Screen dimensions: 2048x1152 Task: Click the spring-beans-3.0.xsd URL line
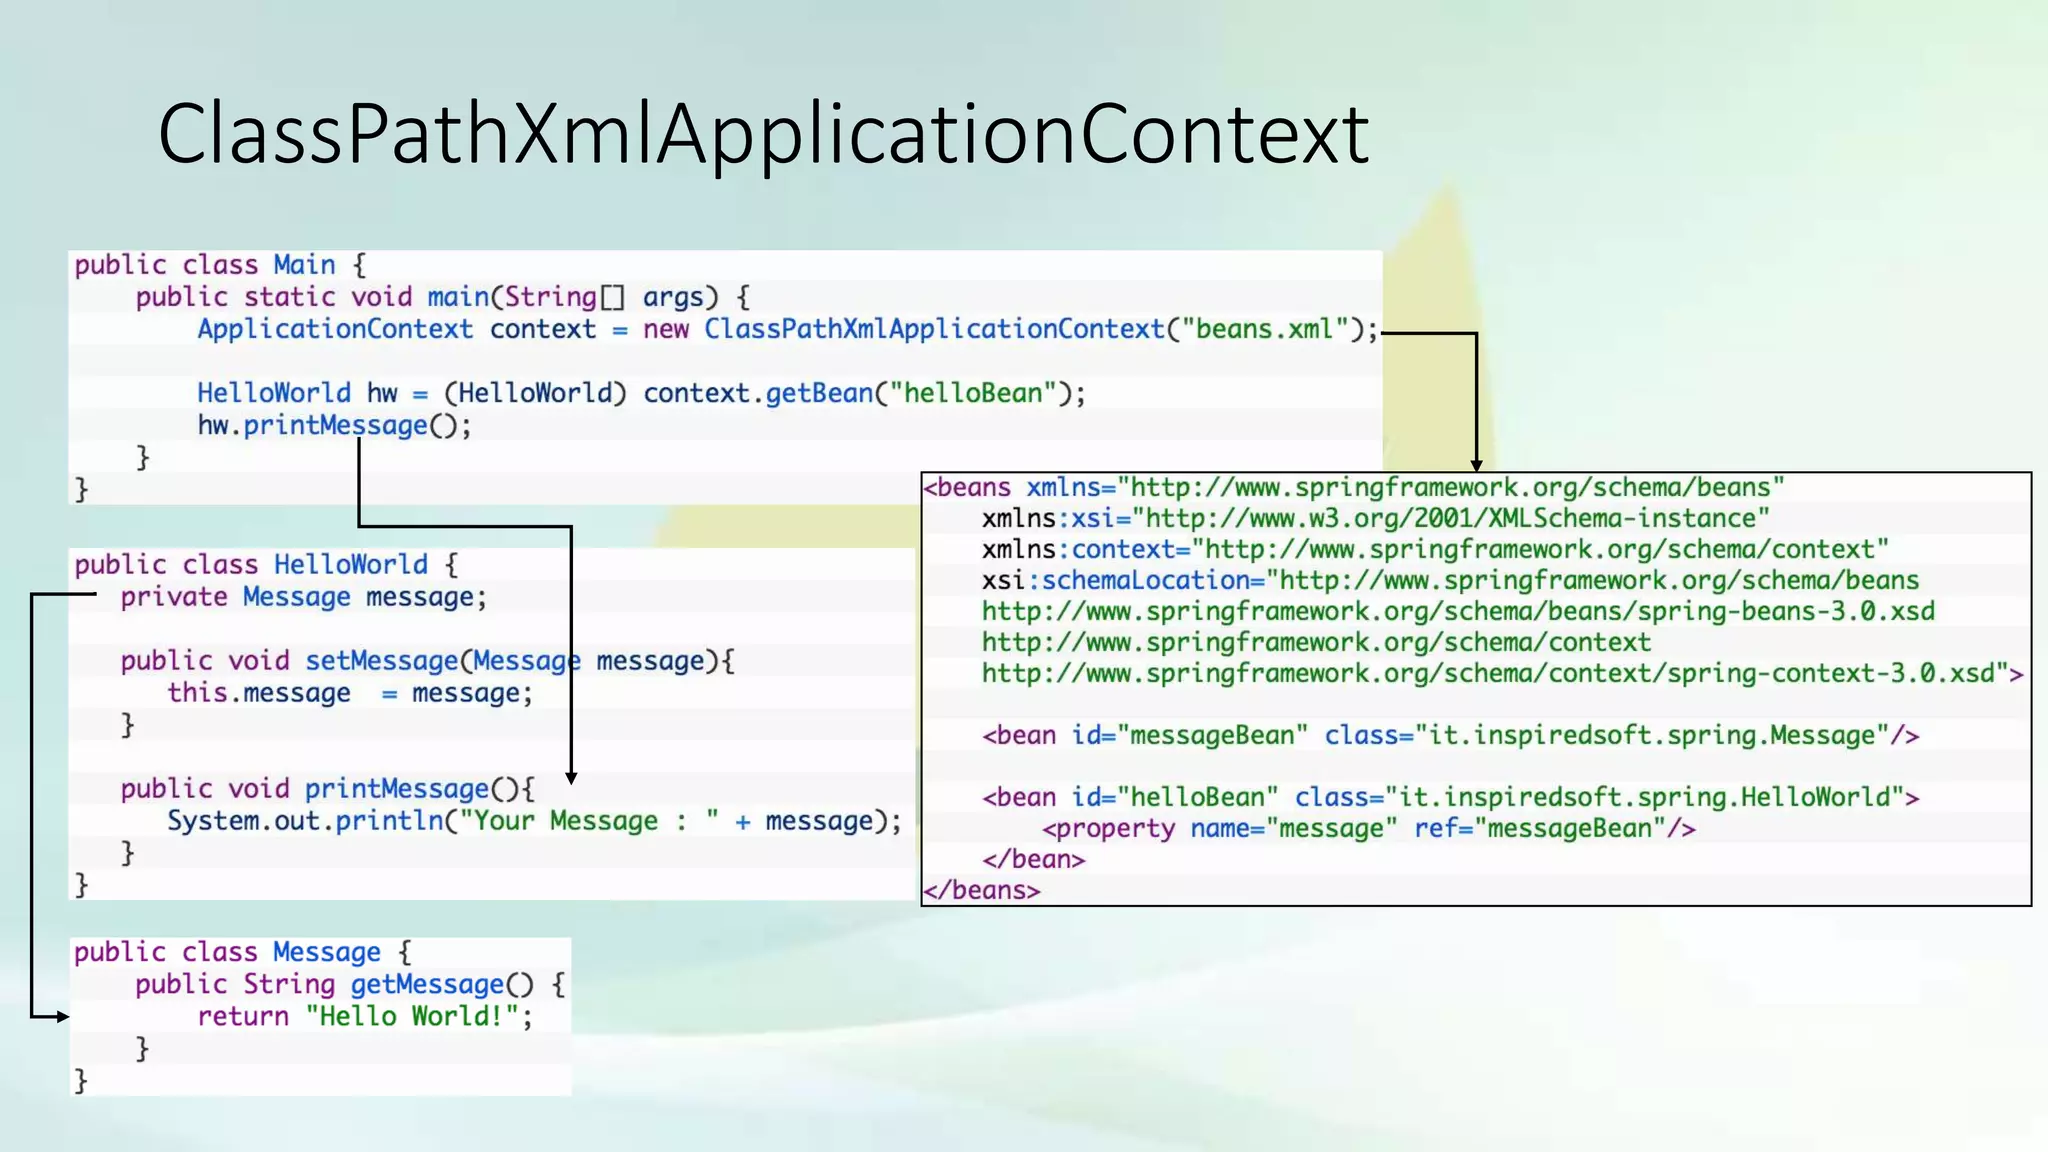[x=1458, y=611]
